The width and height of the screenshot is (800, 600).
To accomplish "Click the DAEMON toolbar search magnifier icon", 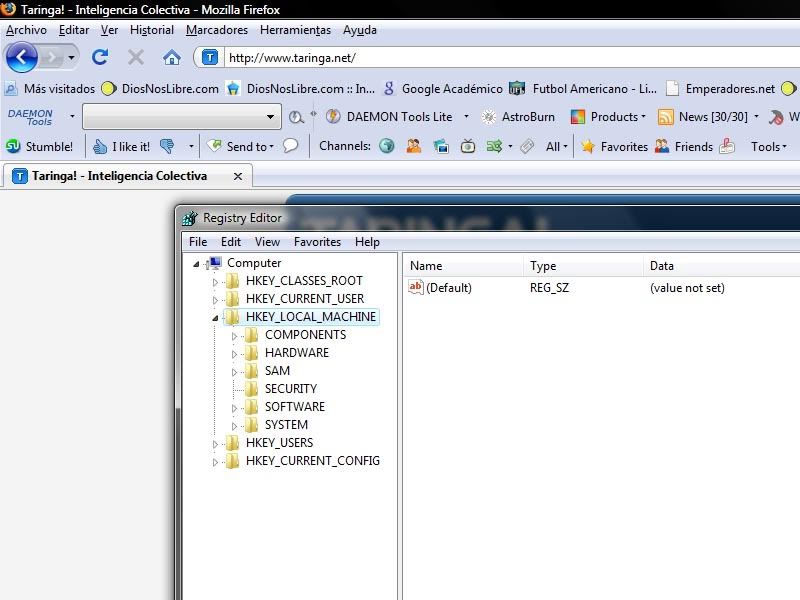I will click(295, 117).
